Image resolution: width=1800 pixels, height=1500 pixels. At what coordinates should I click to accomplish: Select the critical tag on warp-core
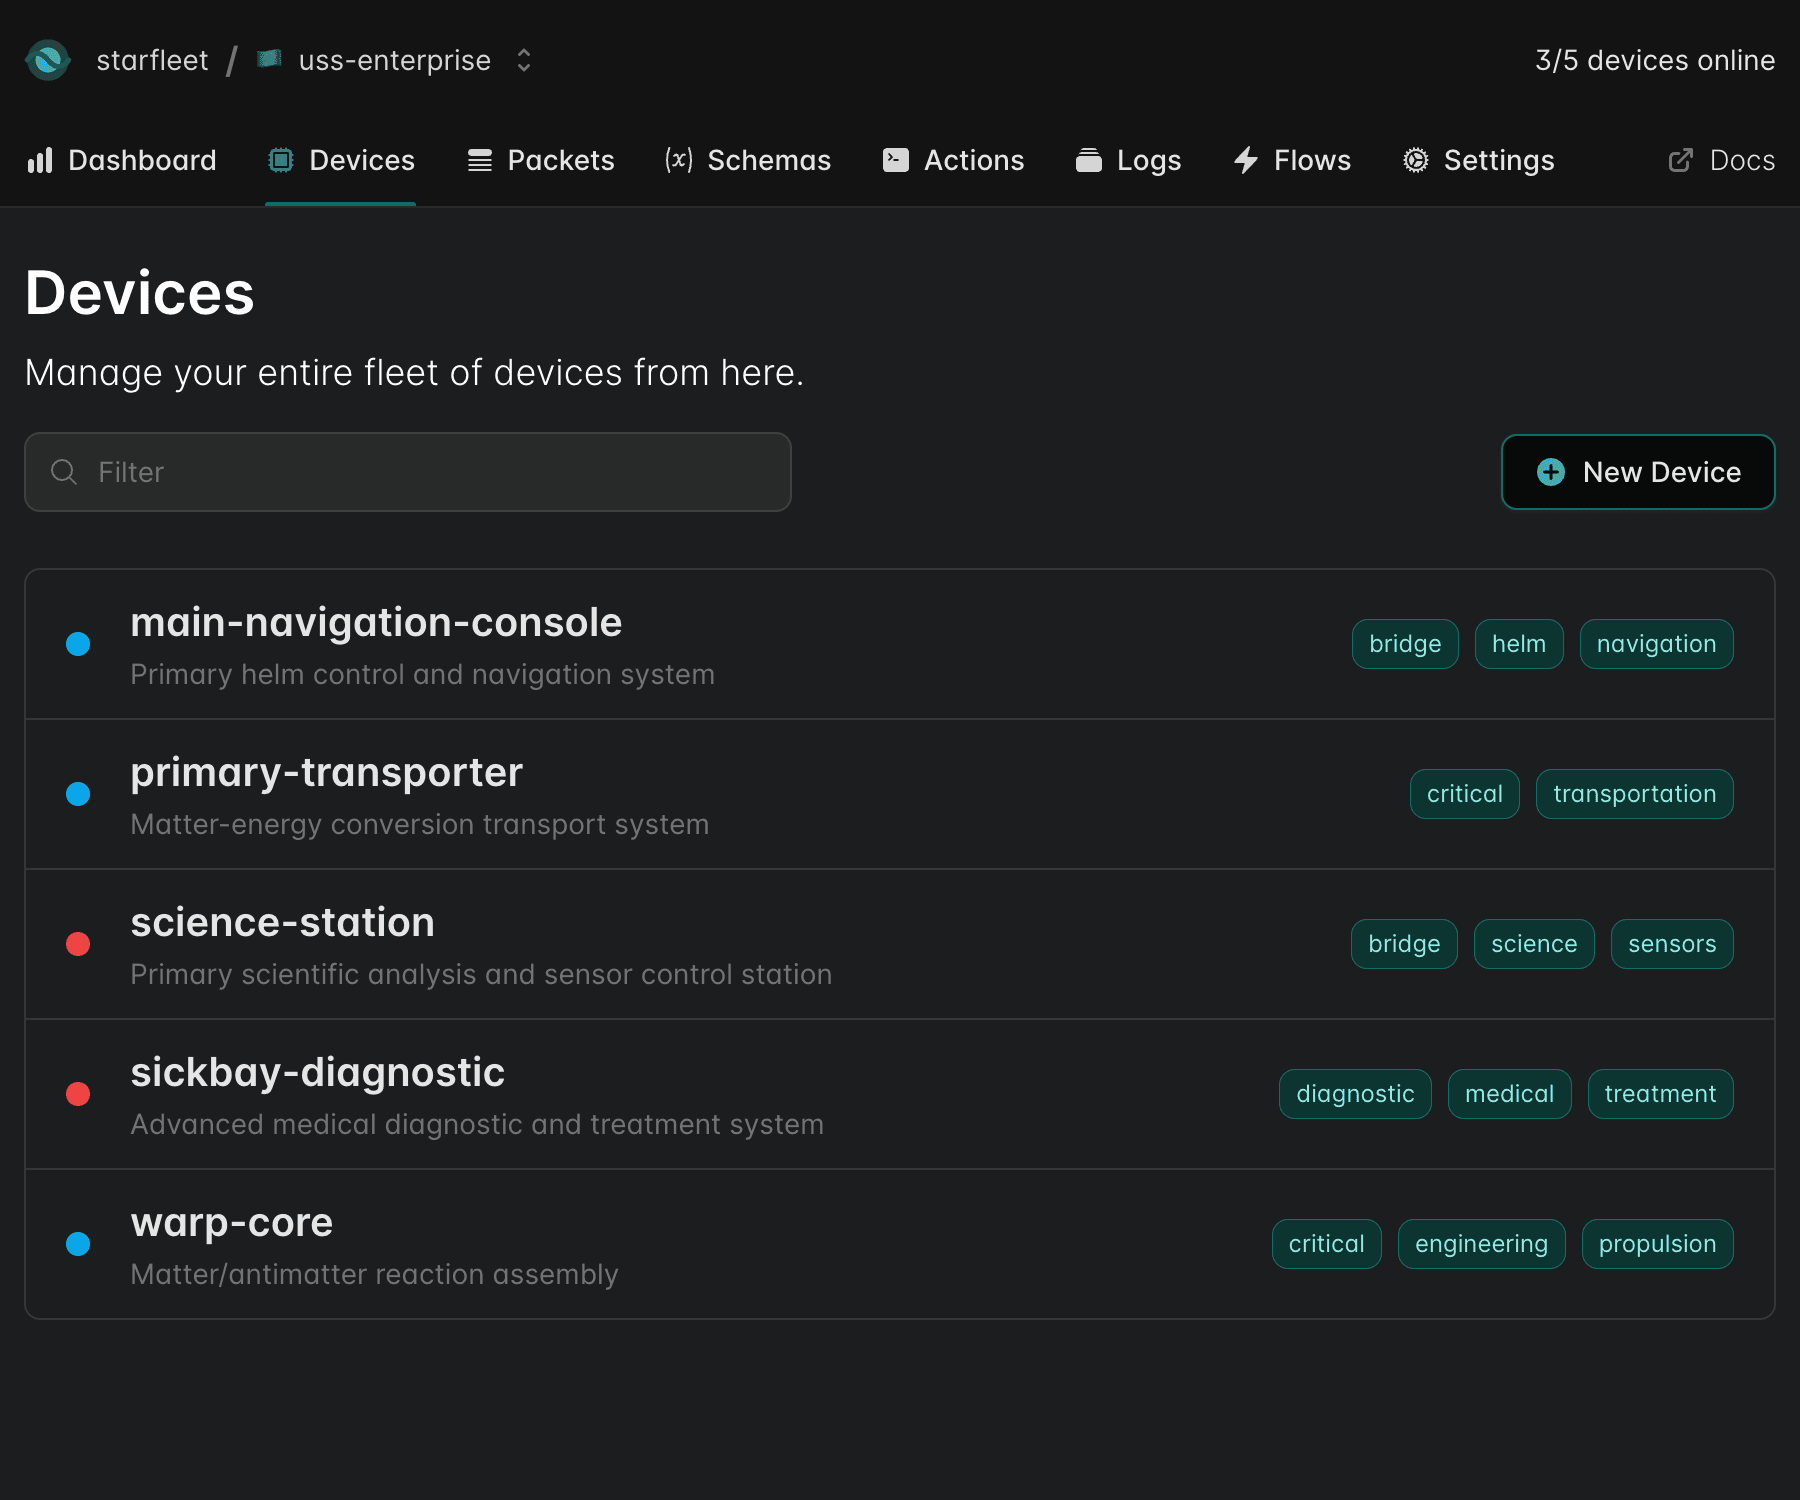(x=1326, y=1243)
